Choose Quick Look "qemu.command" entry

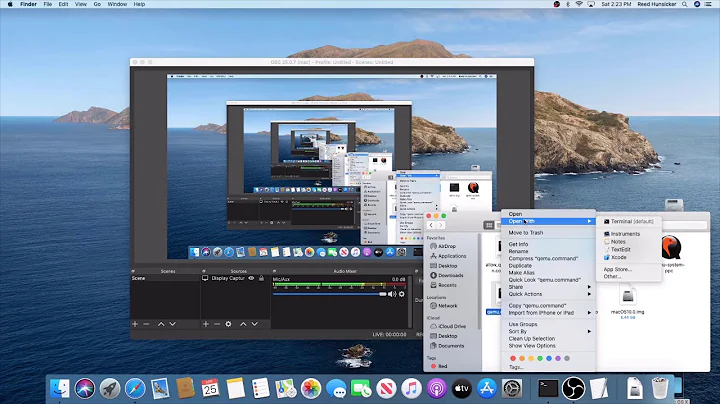[545, 280]
